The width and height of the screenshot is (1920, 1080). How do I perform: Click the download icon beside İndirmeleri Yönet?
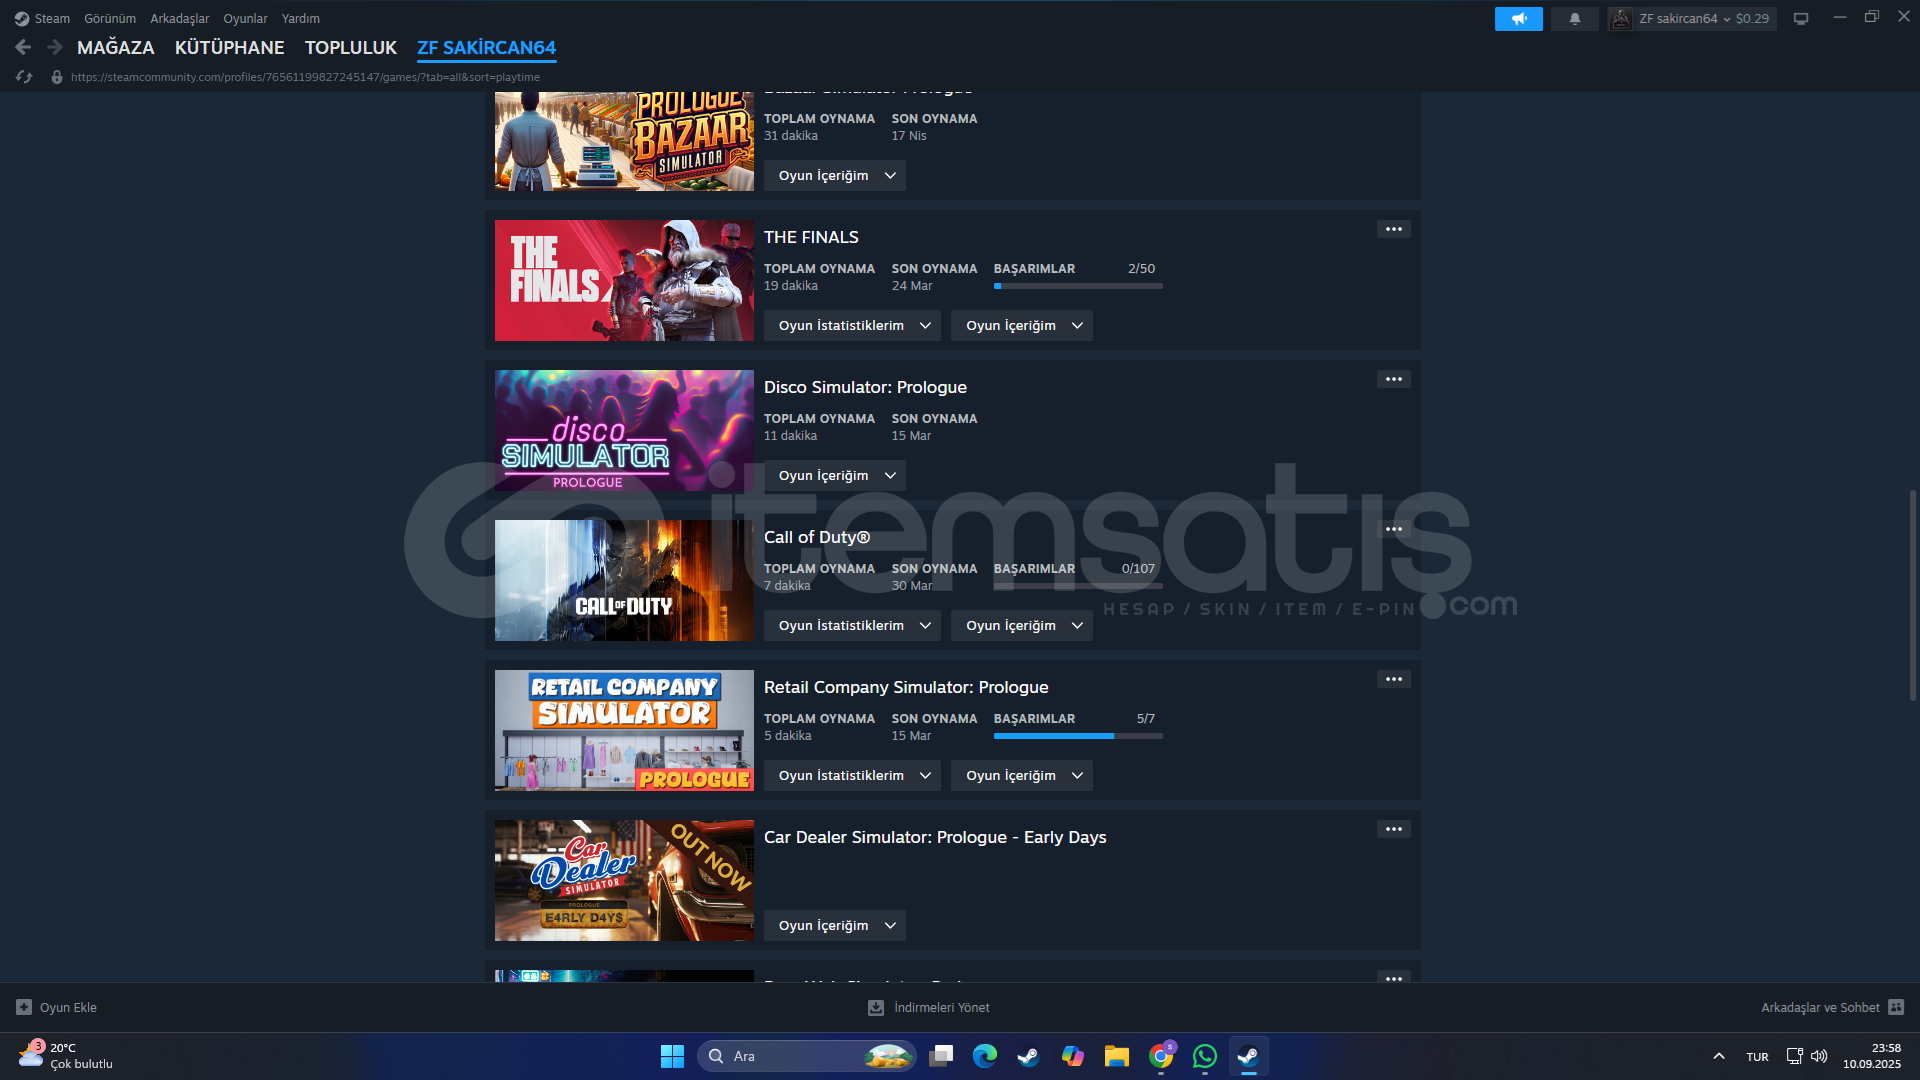(876, 1007)
